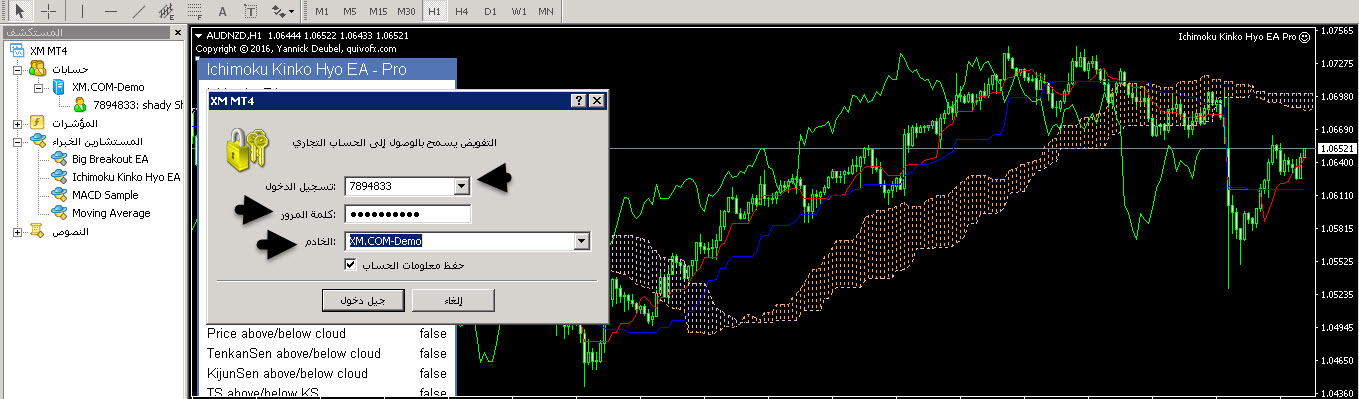
Task: Switch chart to M15 timeframe
Action: (x=377, y=11)
